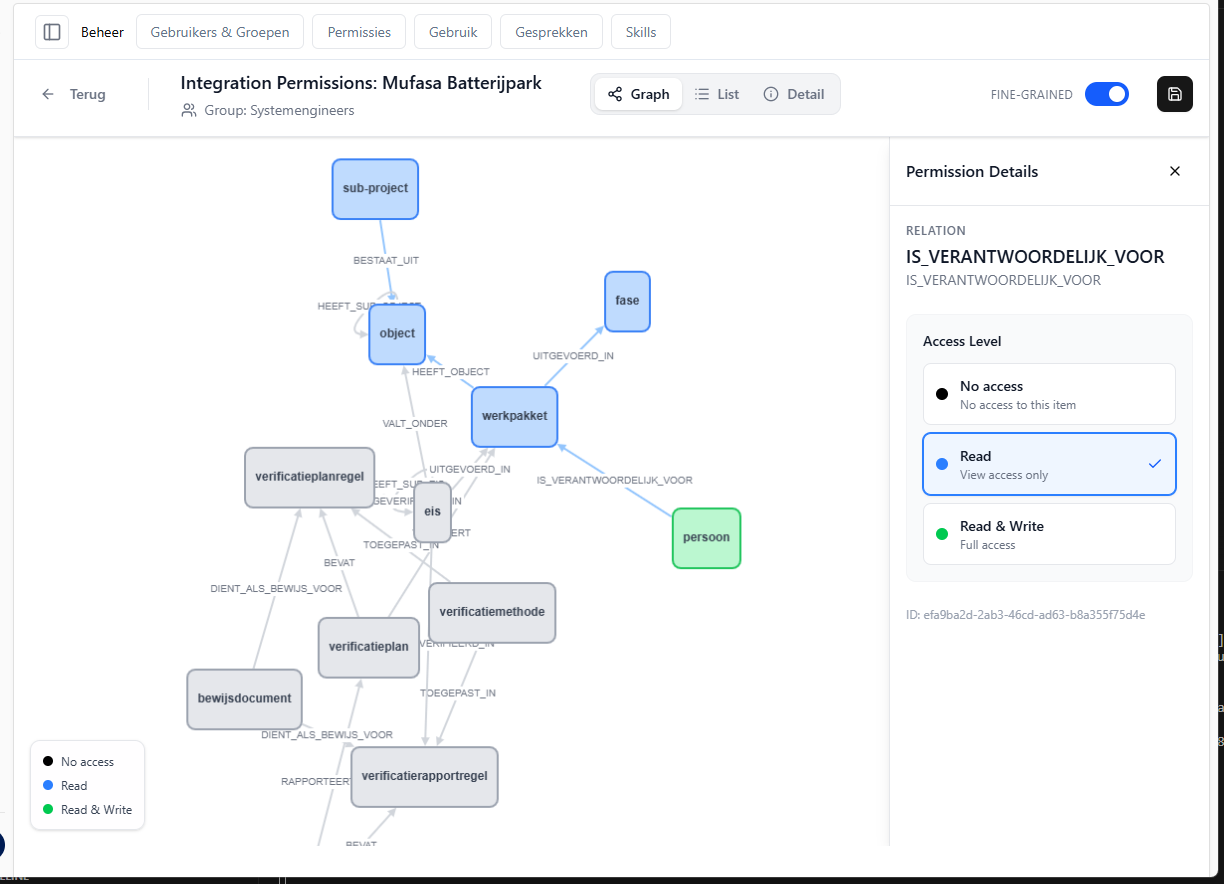Click the back arrow icon
Viewport: 1224px width, 884px height.
coord(48,94)
